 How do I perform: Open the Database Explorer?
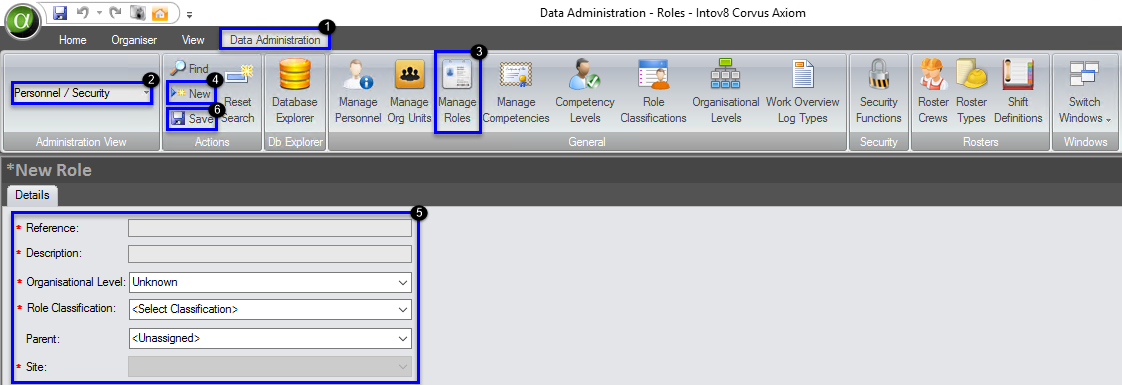coord(294,92)
